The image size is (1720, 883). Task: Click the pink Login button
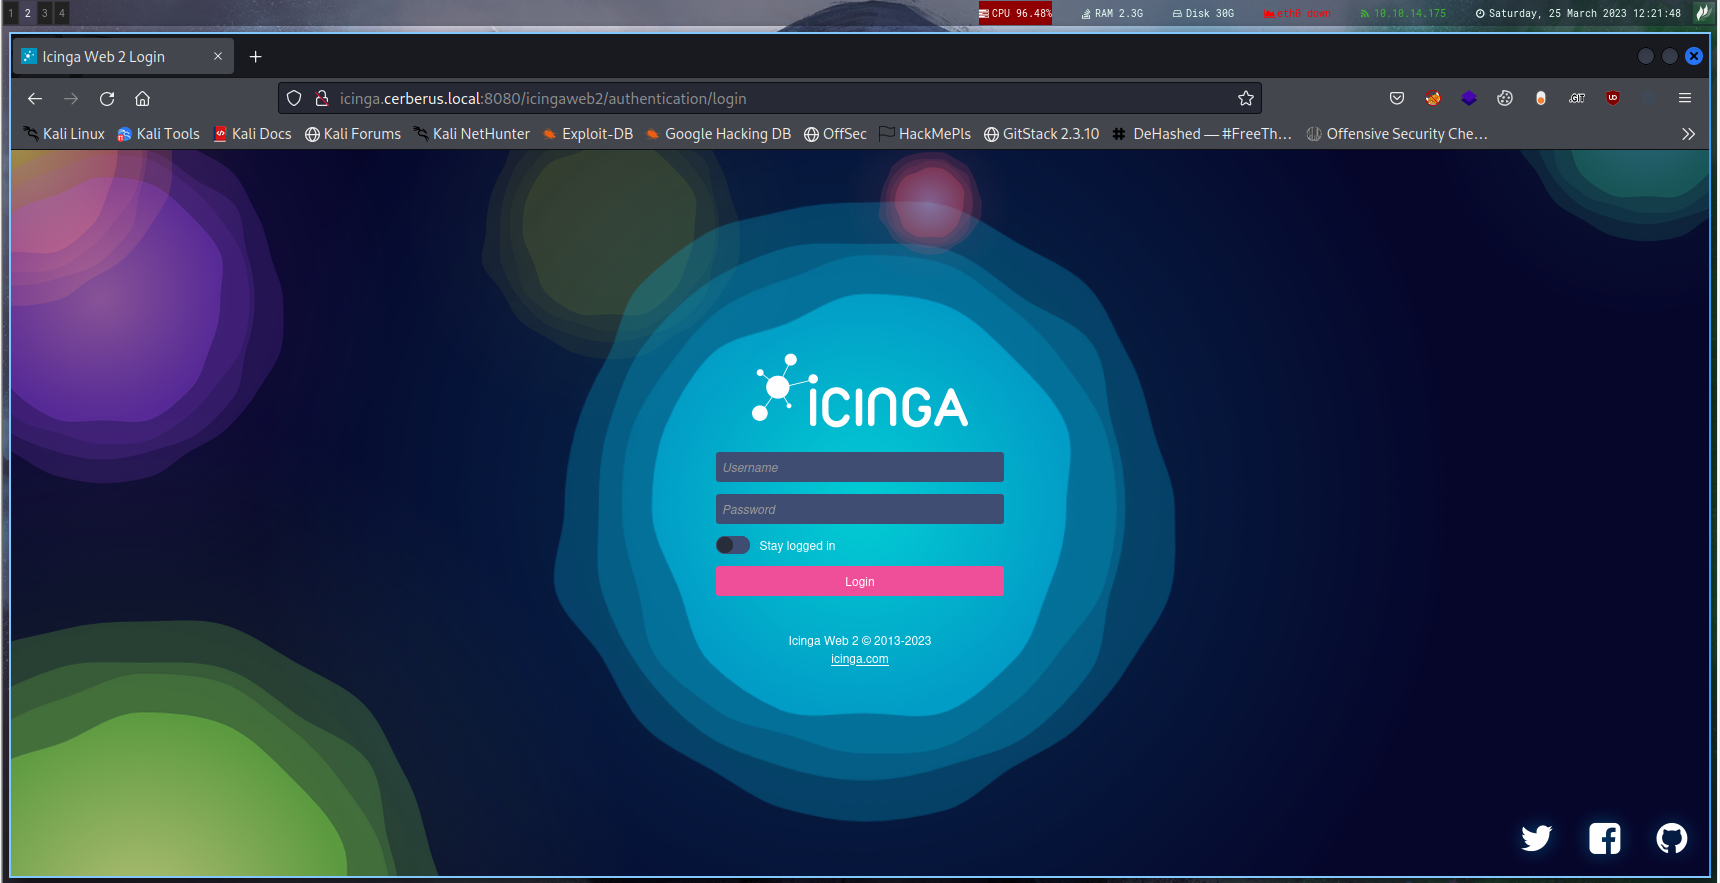pos(859,581)
